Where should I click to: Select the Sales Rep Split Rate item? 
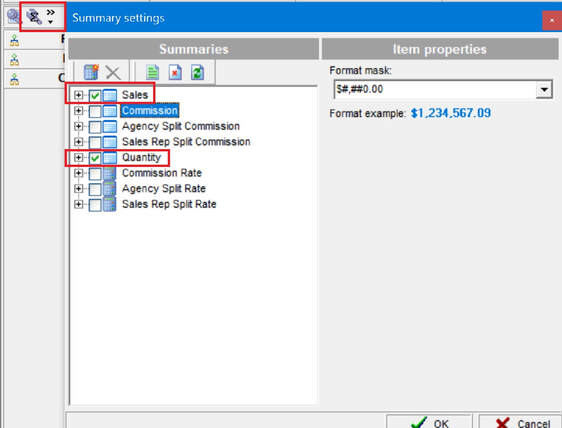coord(169,204)
